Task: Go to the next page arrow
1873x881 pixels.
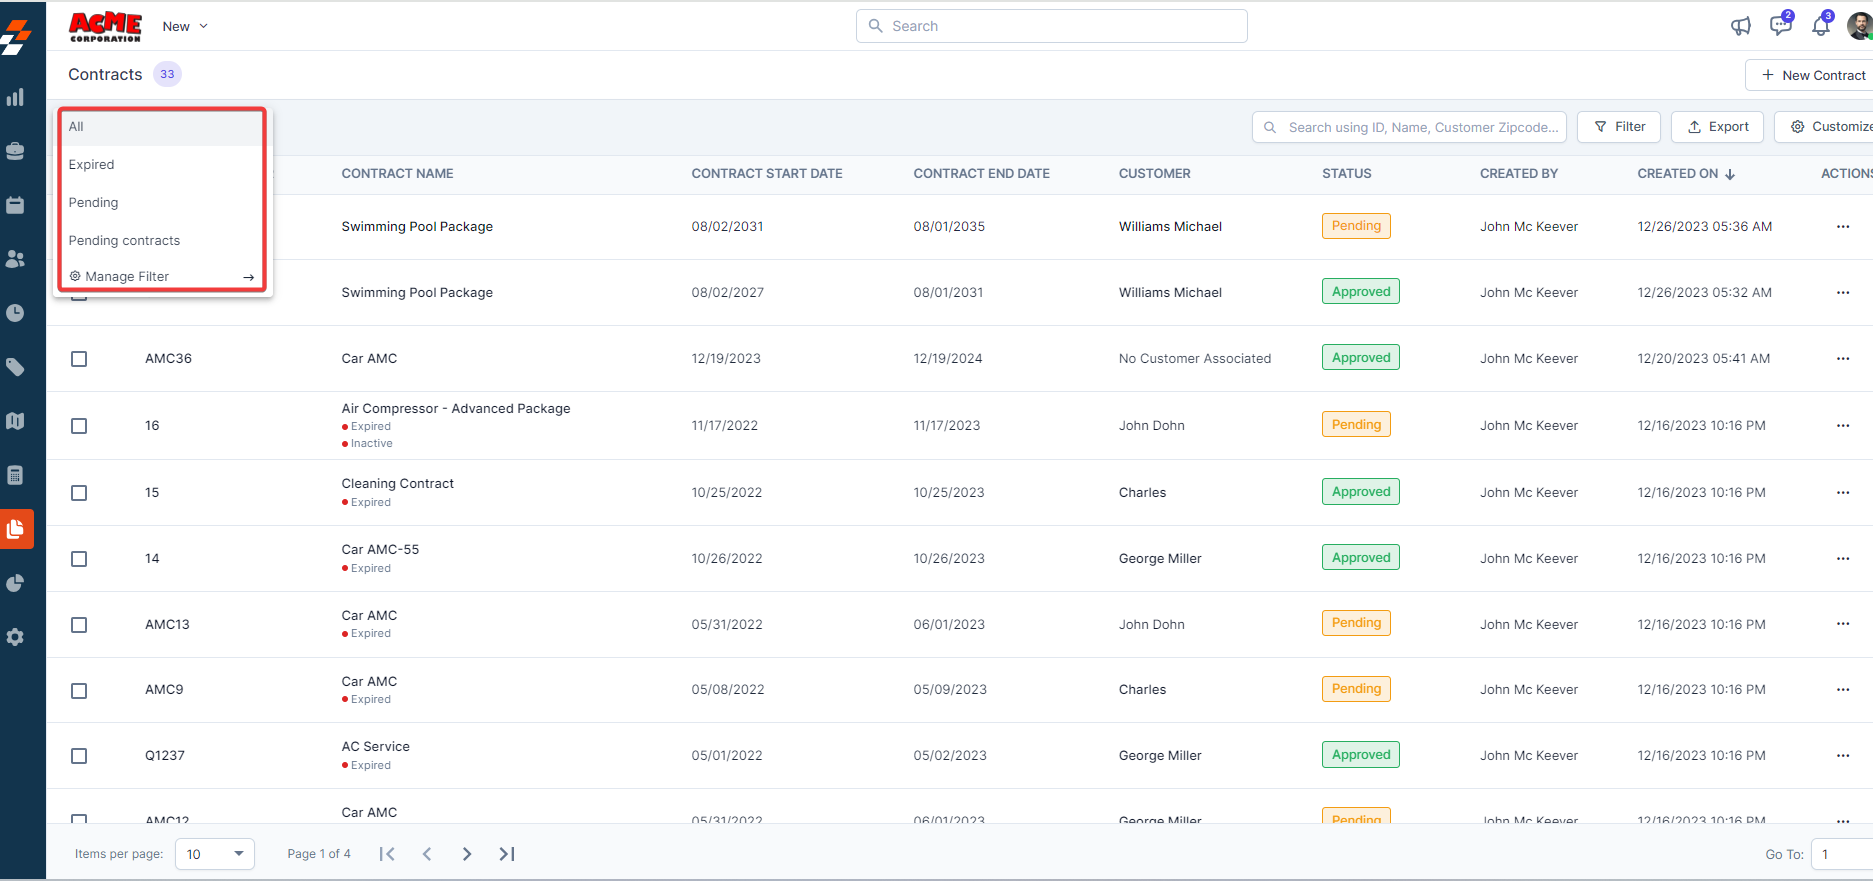Action: (467, 854)
